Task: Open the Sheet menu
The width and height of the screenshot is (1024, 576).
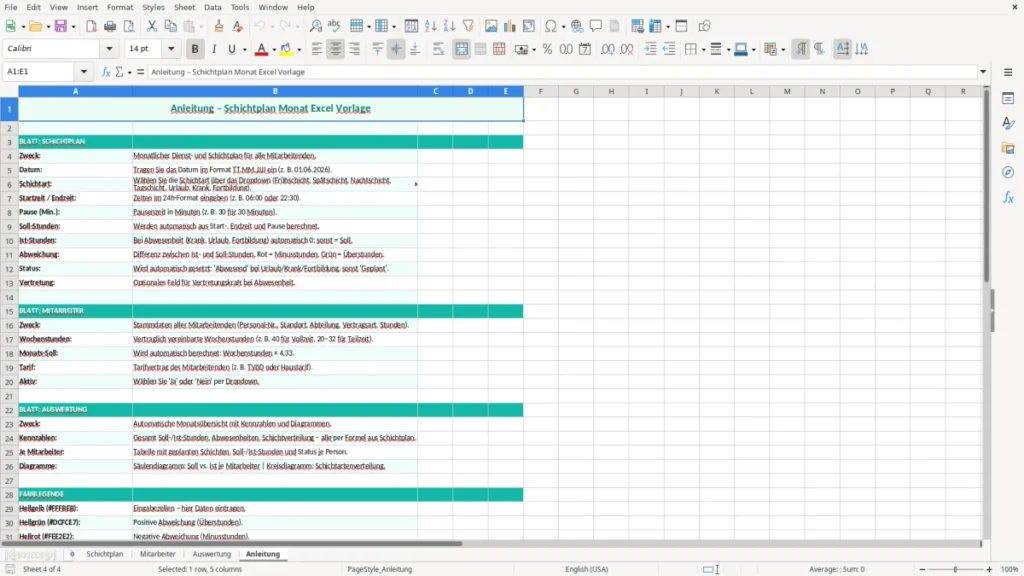Action: [184, 7]
